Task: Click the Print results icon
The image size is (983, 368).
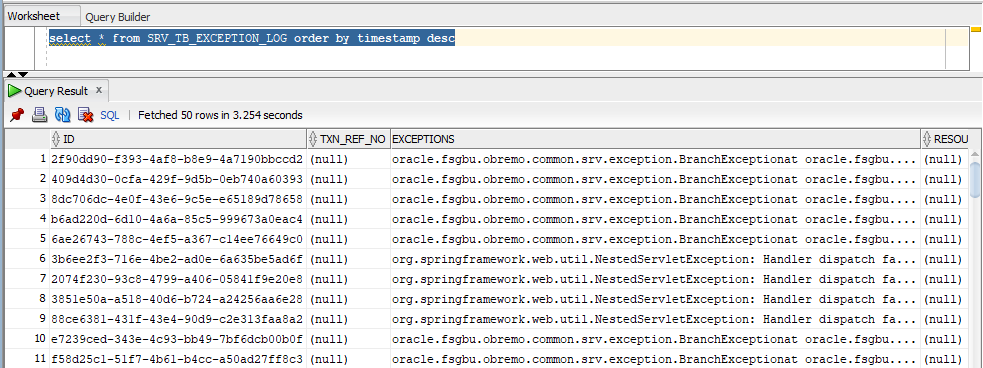Action: click(39, 115)
